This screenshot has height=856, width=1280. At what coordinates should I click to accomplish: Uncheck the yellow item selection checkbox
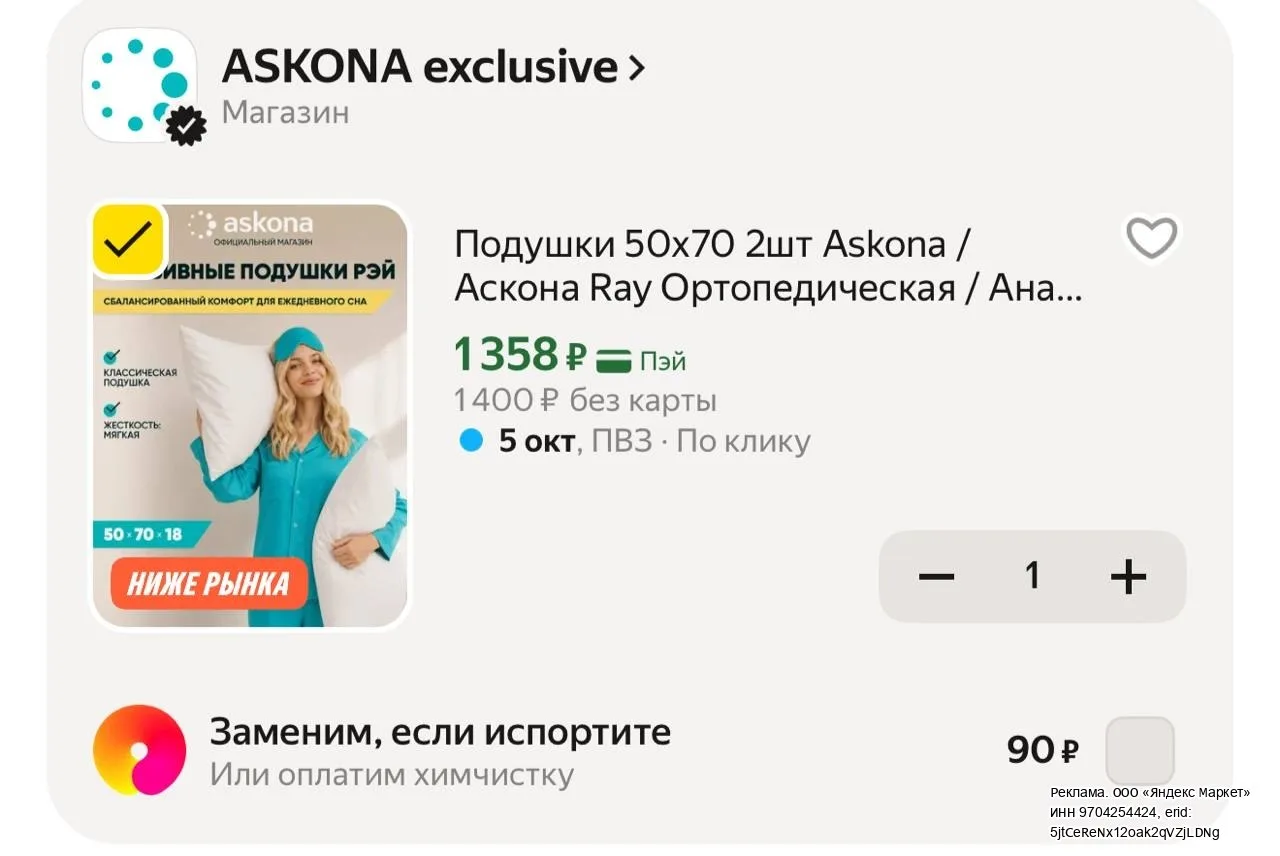click(x=128, y=239)
